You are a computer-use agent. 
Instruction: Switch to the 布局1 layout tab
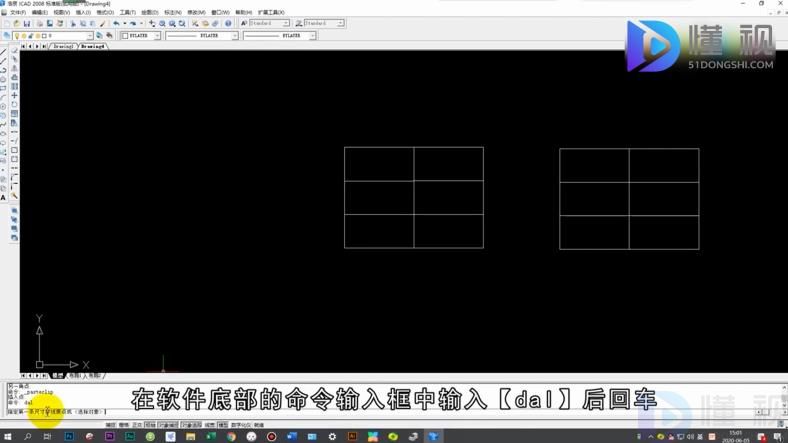74,376
